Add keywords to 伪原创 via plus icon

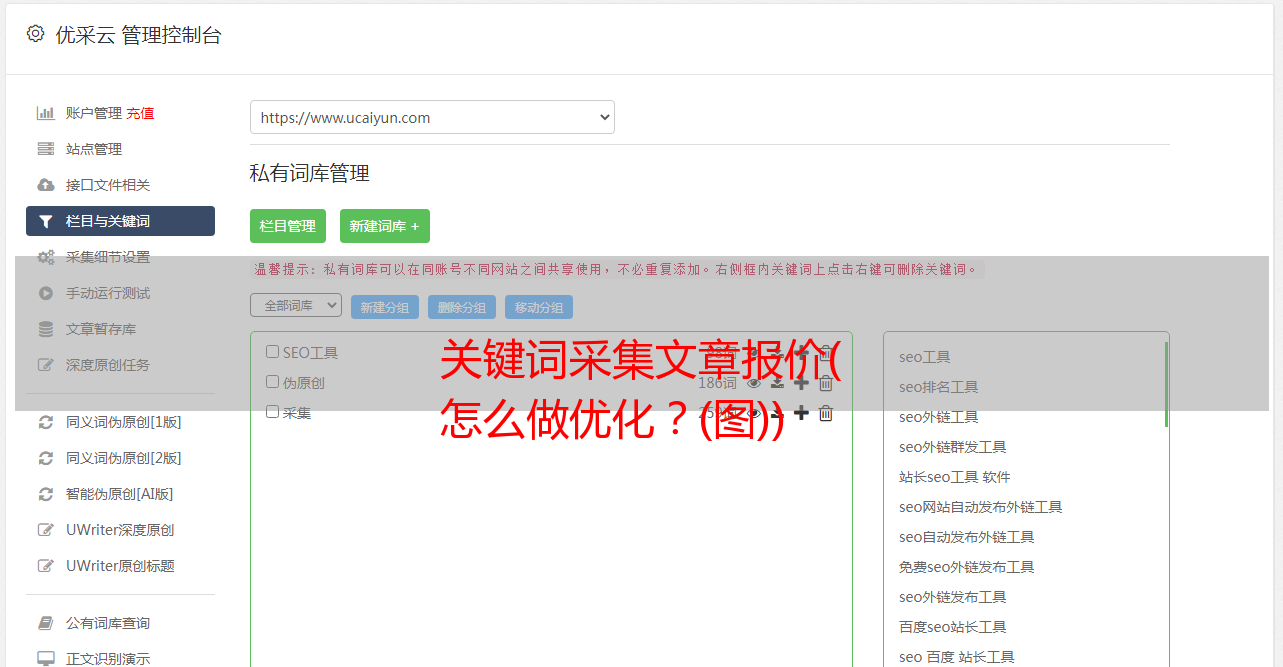point(801,383)
